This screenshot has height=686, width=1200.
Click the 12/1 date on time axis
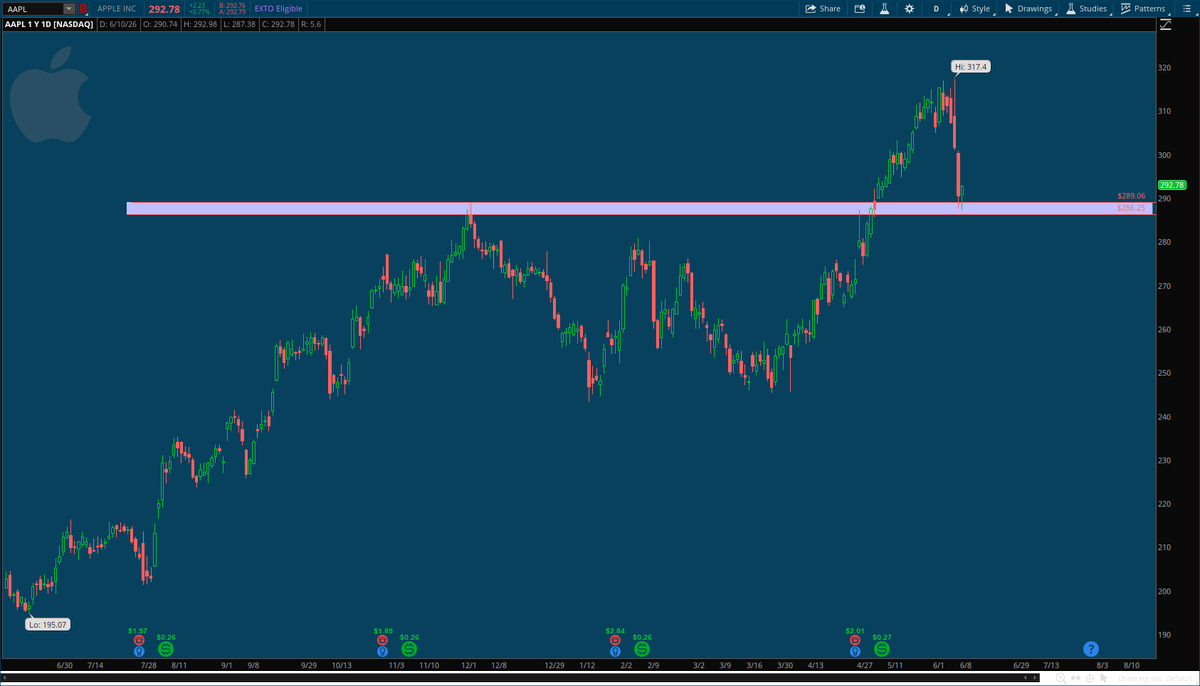(x=469, y=665)
